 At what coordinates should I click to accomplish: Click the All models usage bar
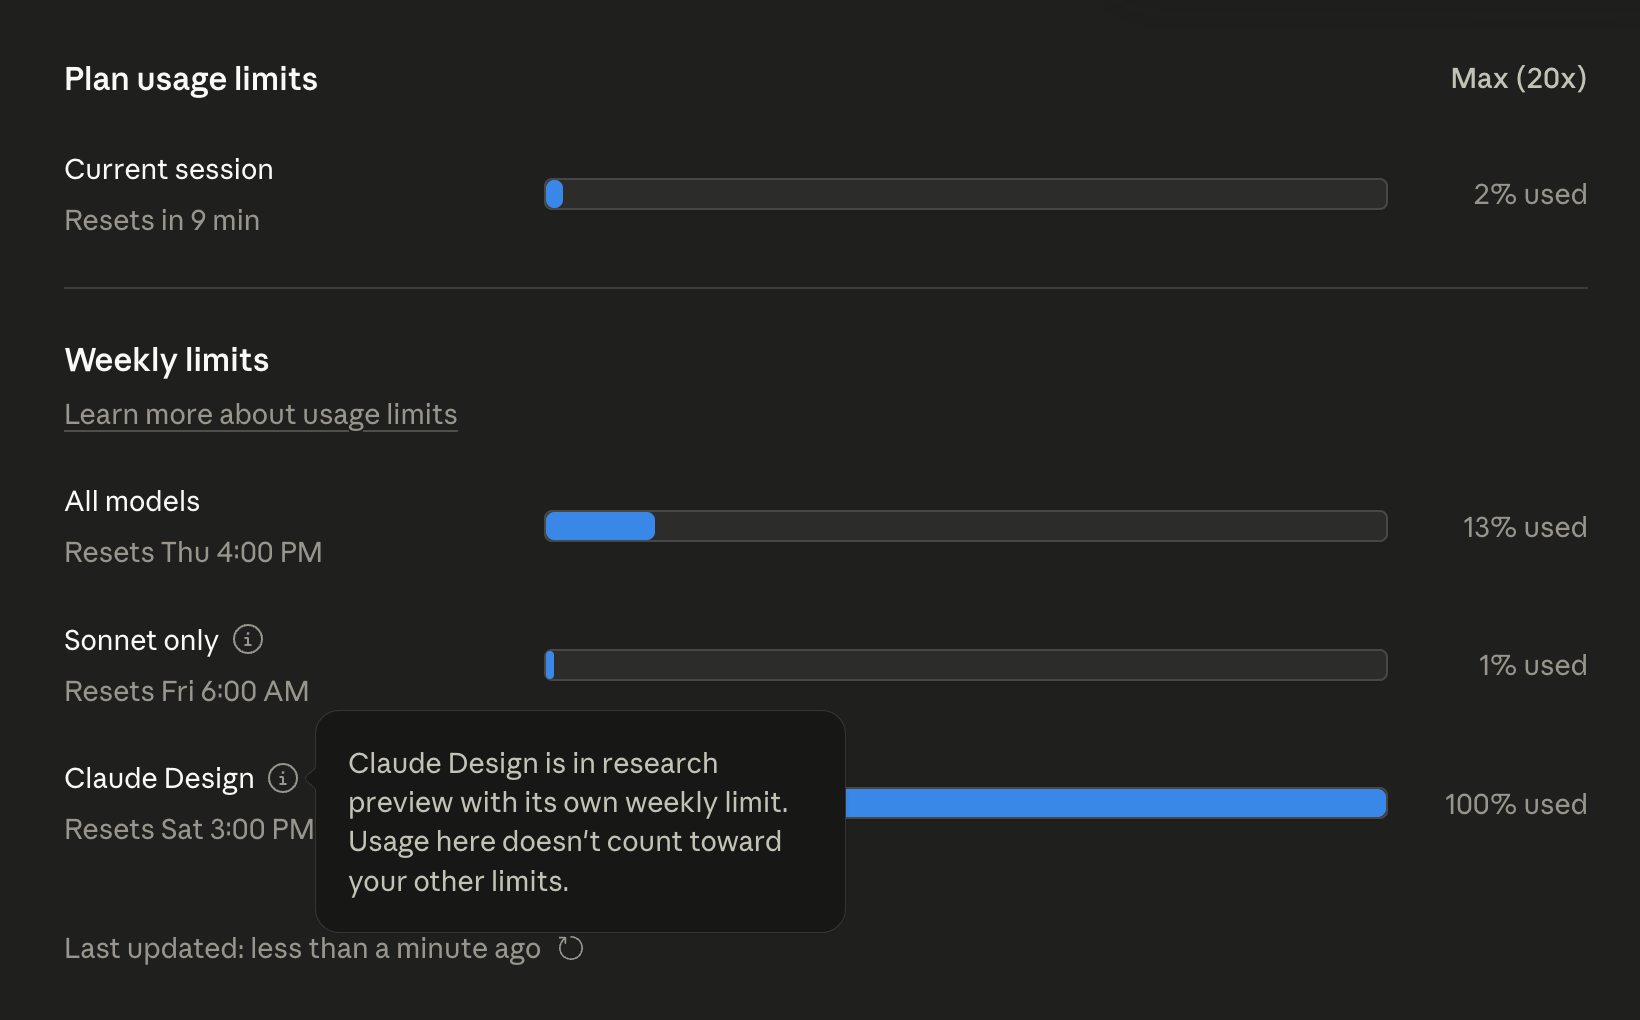click(965, 526)
